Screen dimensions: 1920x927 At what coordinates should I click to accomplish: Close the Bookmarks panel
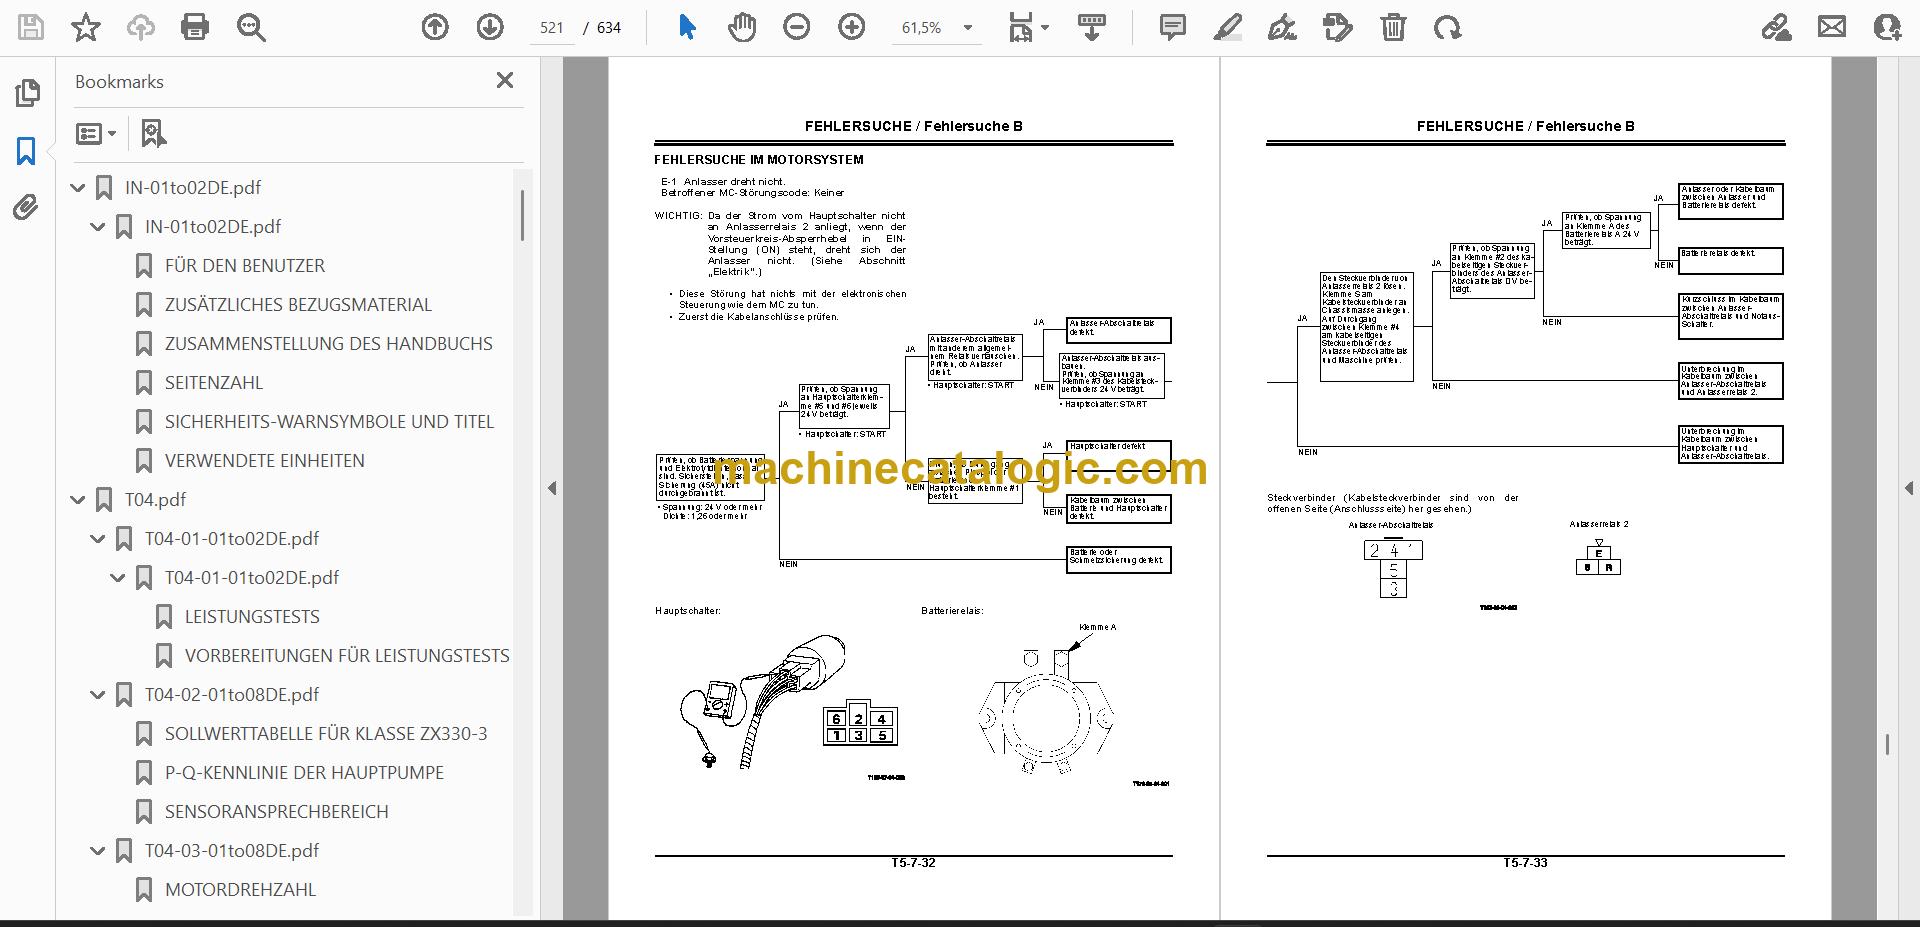pos(505,80)
